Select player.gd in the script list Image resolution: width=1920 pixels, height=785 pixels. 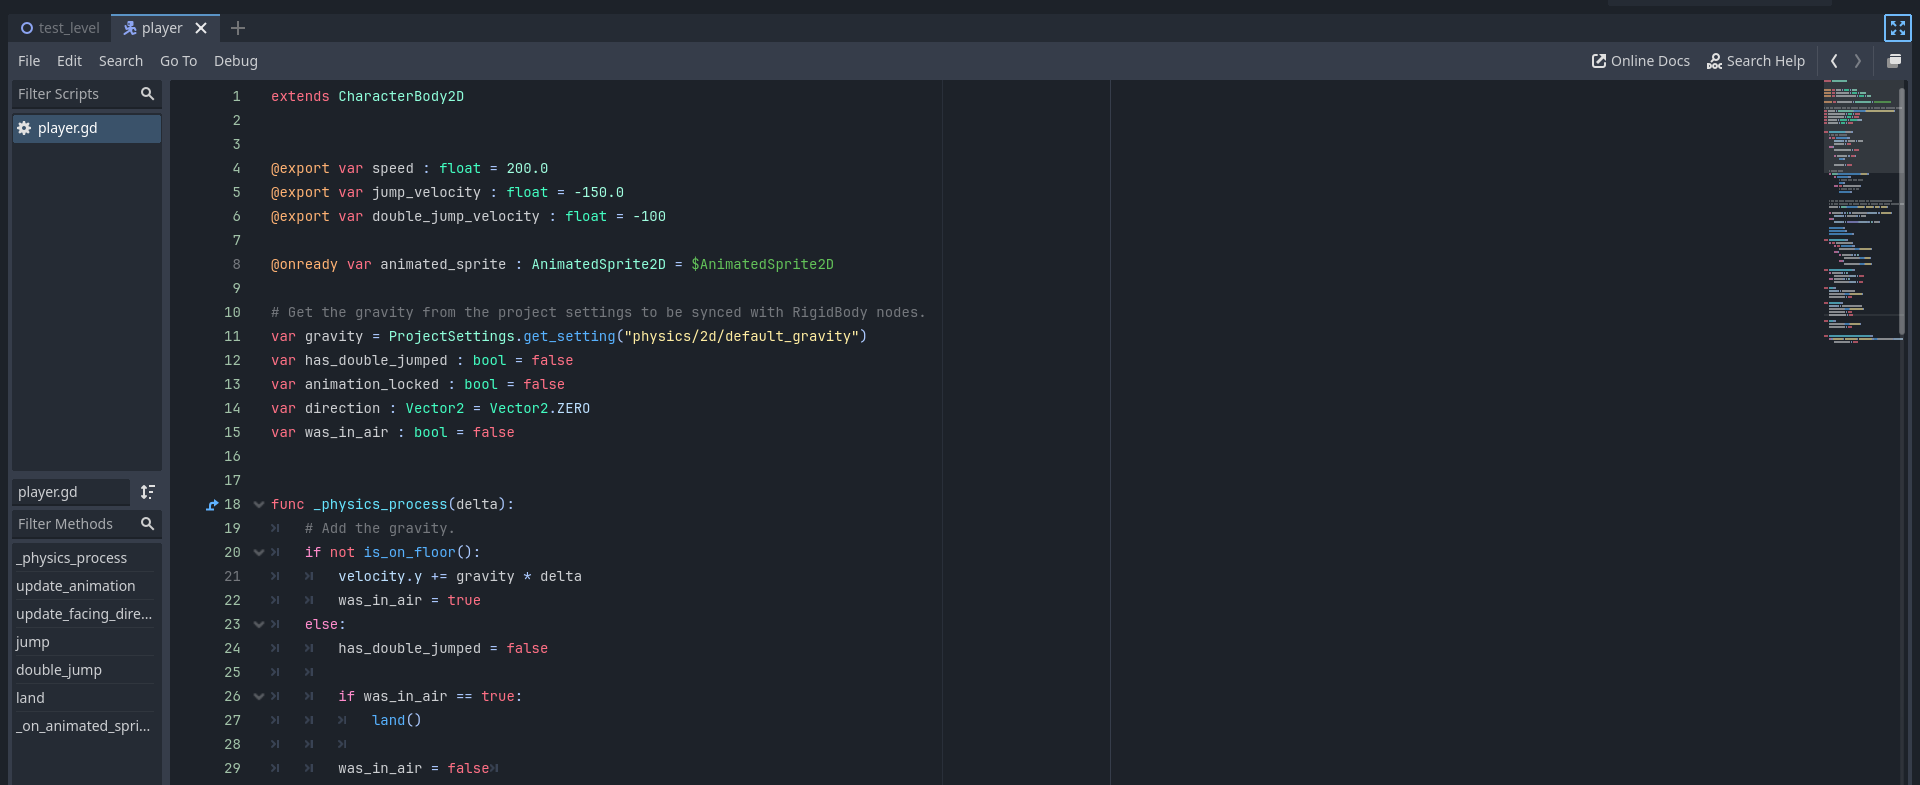86,128
